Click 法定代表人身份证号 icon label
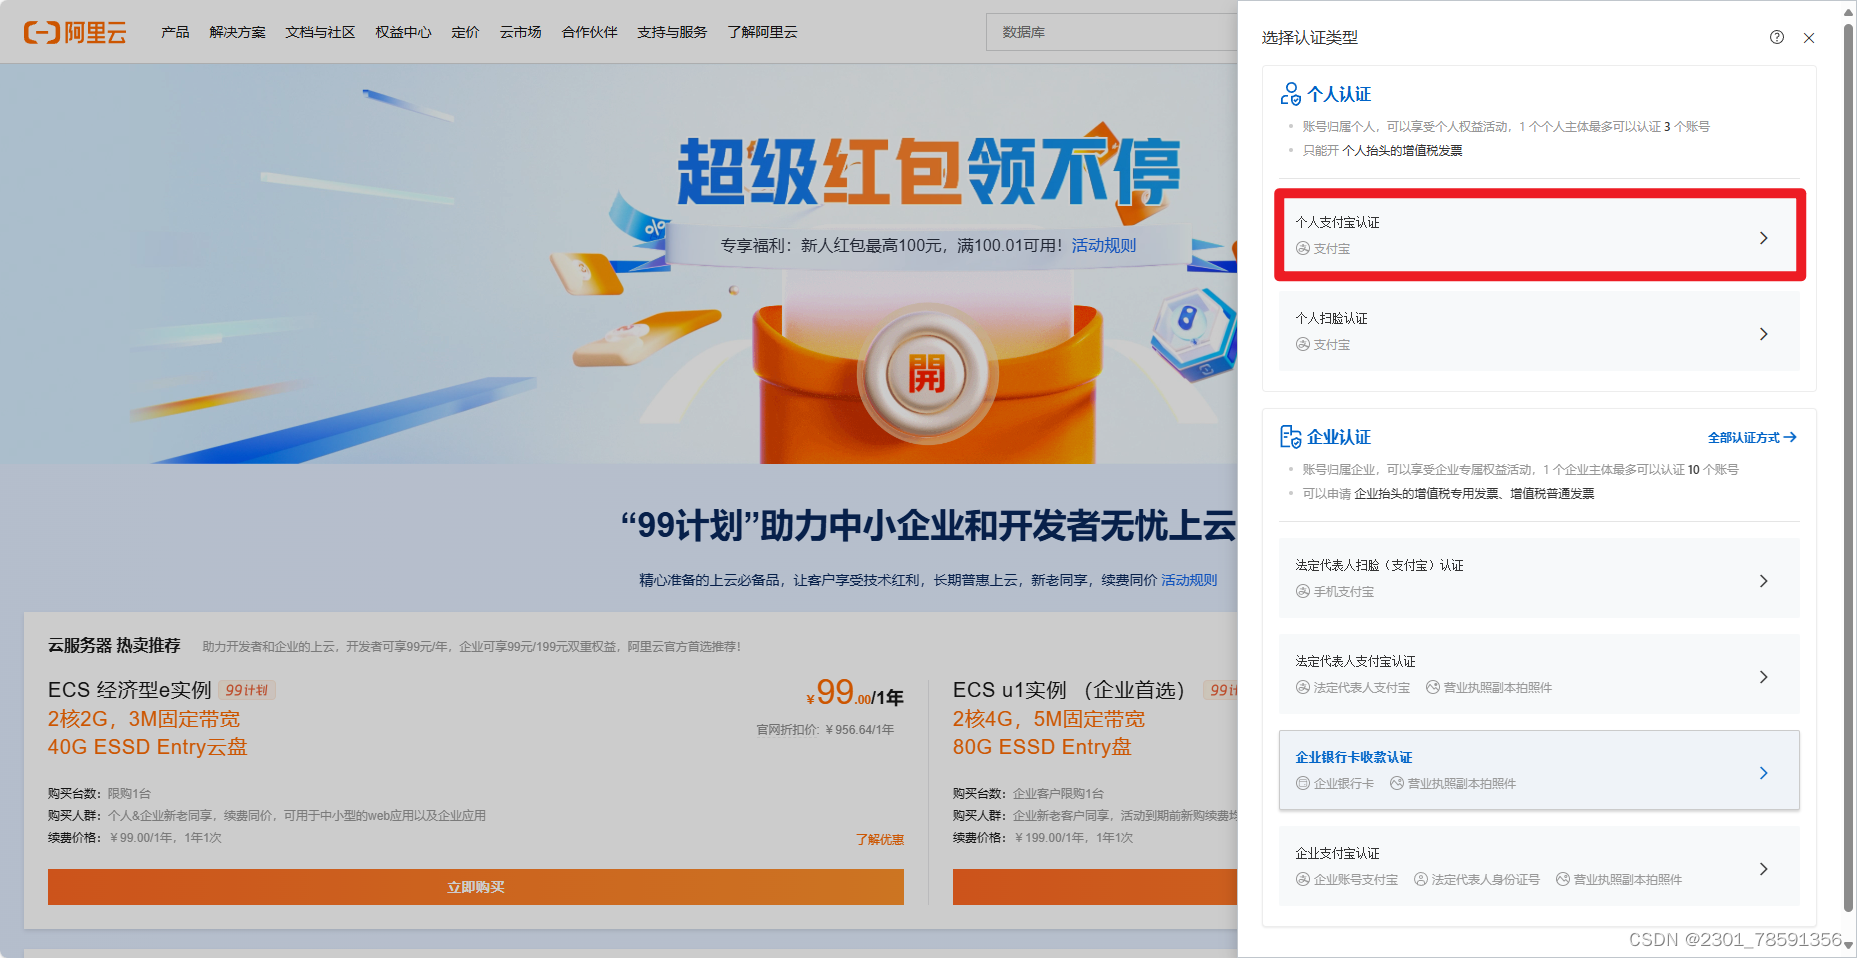Screen dimensions: 1857x958 [1477, 879]
